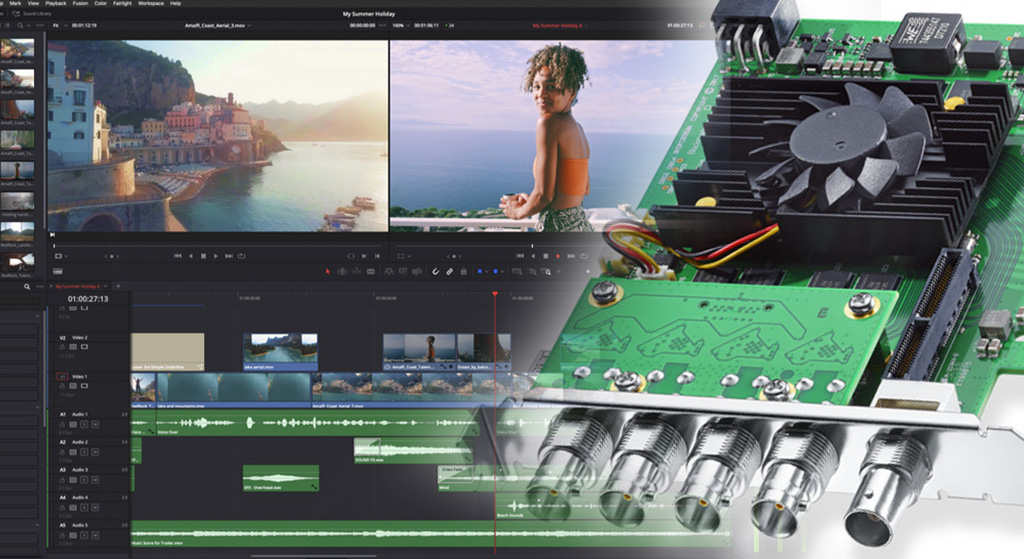Mute the Audio 1 track
The image size is (1024, 559).
point(95,424)
